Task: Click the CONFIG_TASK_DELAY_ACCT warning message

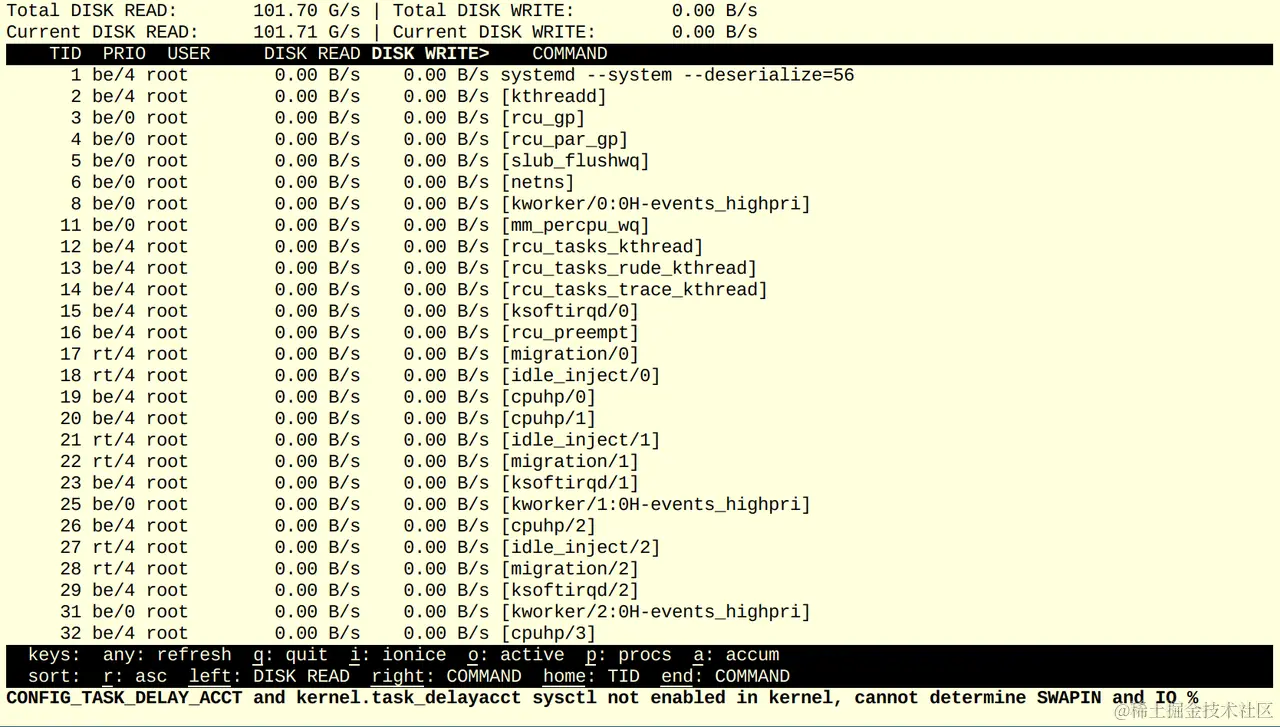Action: click(x=602, y=698)
